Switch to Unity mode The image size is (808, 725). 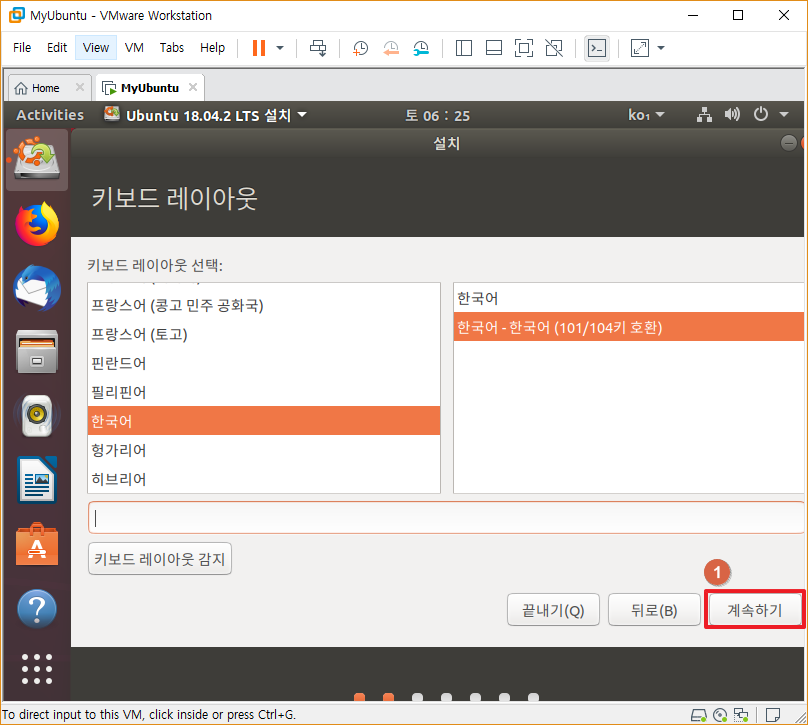(554, 48)
